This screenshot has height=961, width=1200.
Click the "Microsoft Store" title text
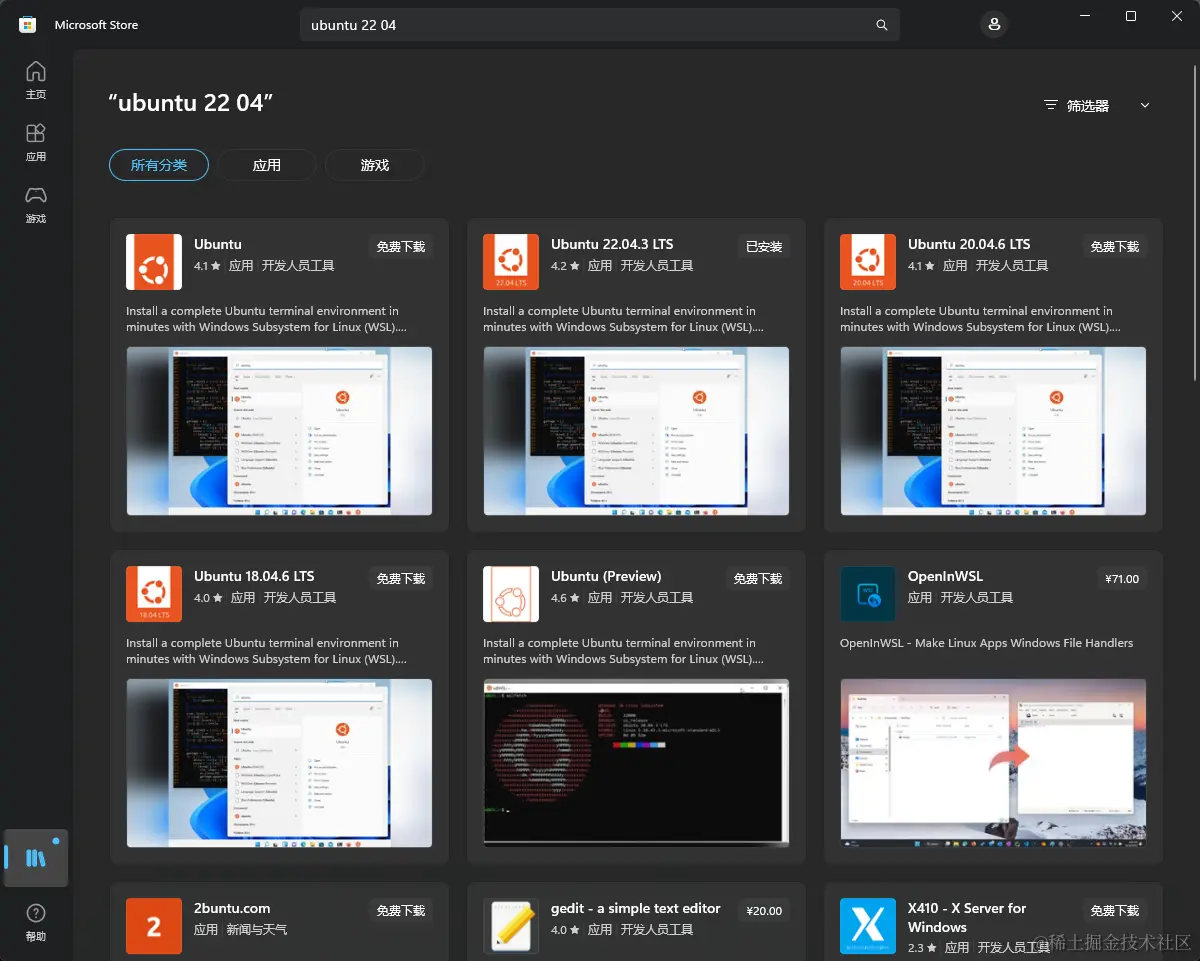click(96, 25)
